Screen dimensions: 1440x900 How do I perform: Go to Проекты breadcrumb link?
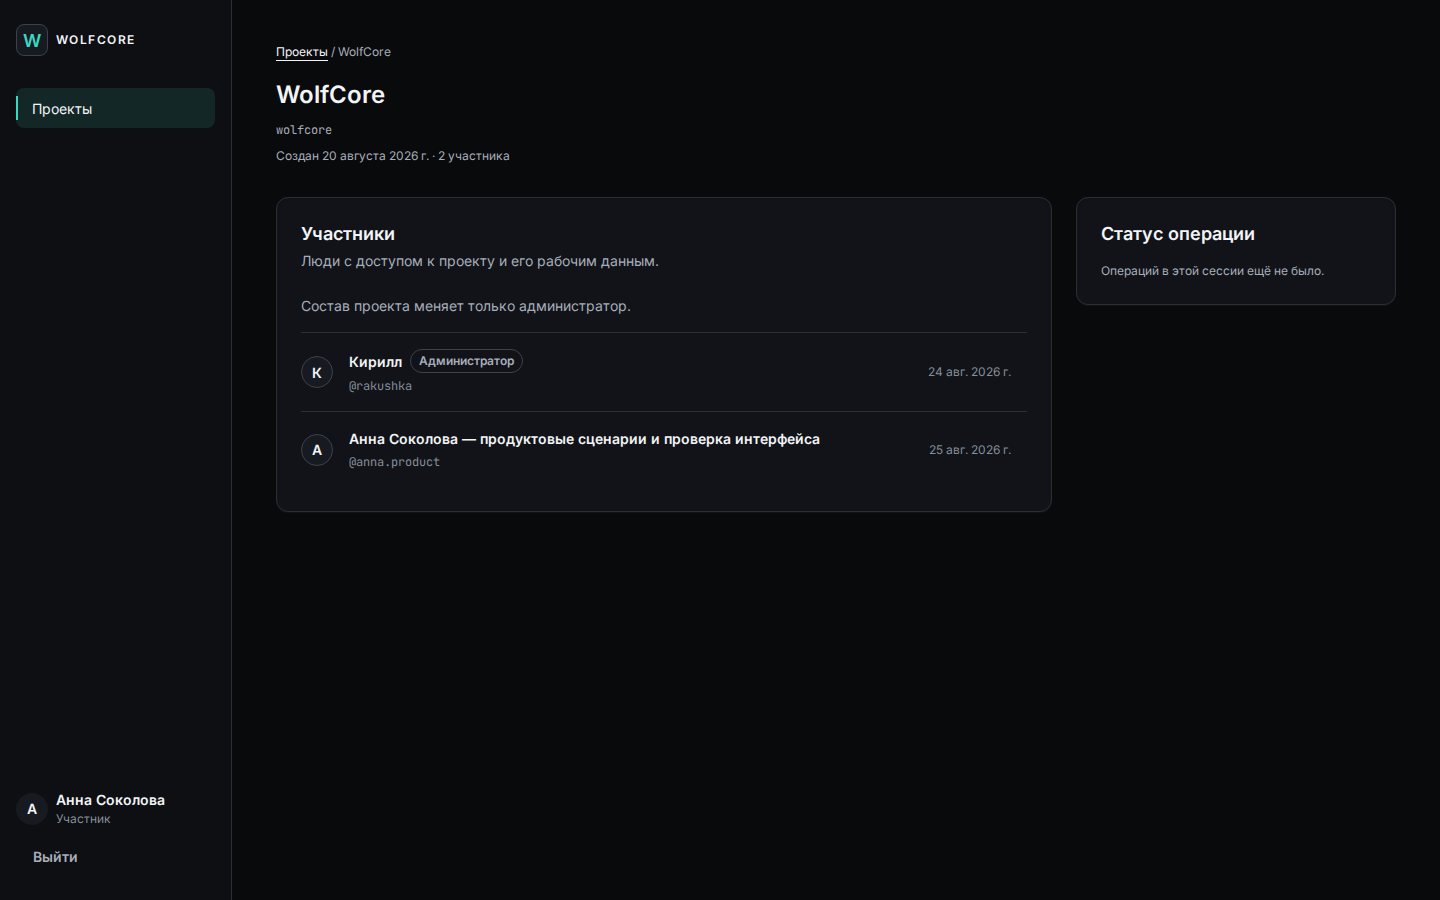[302, 52]
